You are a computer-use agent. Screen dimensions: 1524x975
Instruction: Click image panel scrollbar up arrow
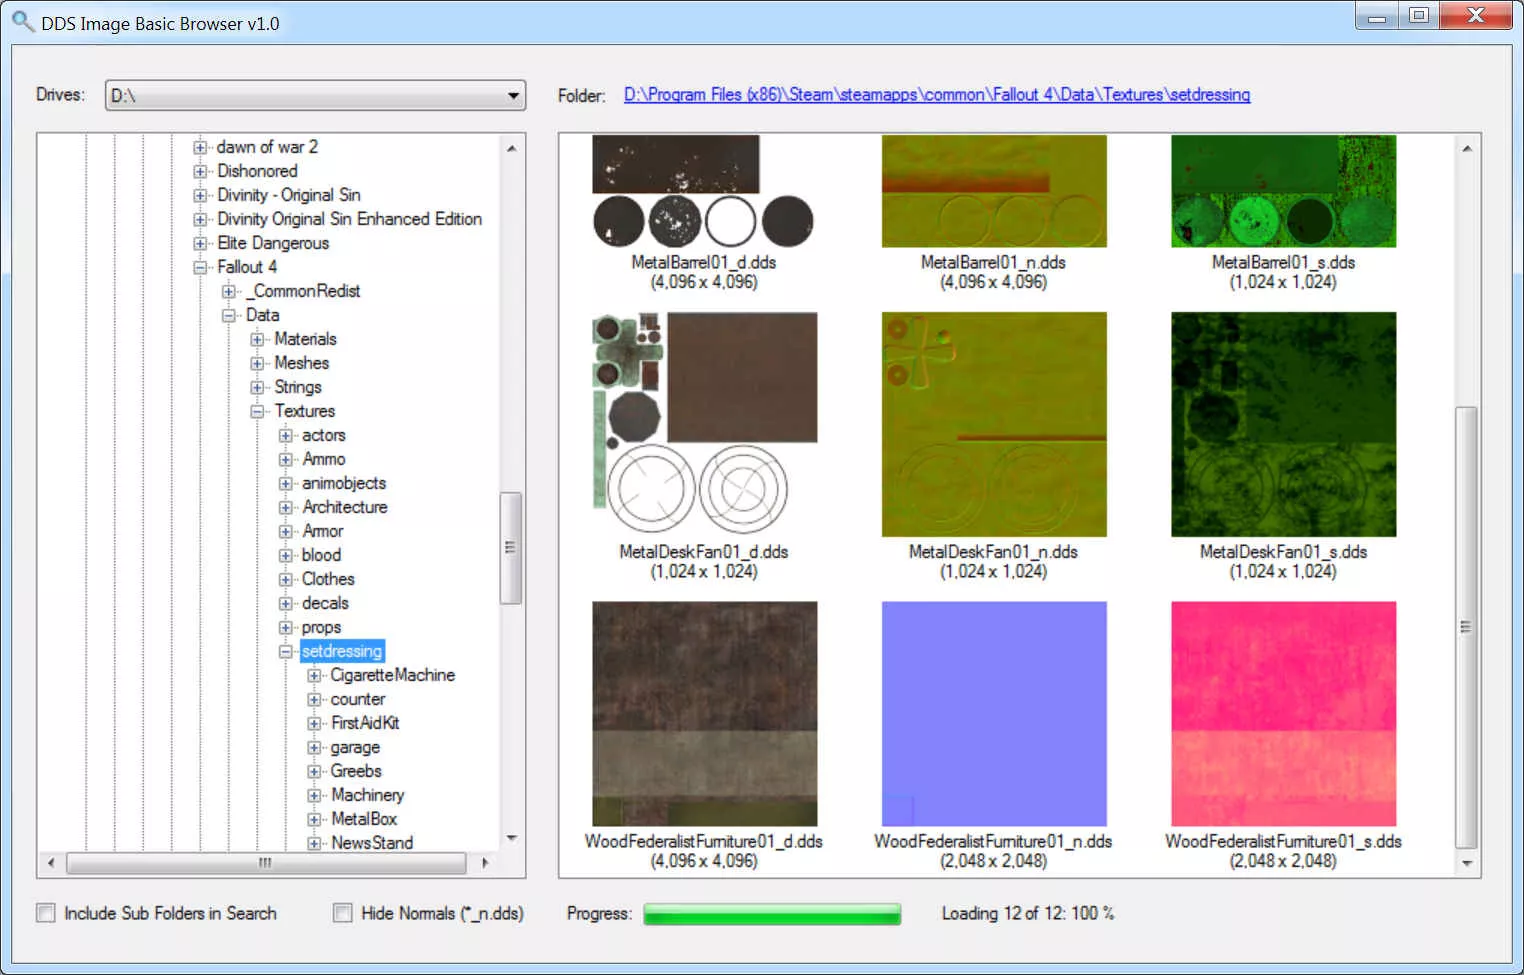tap(1467, 148)
